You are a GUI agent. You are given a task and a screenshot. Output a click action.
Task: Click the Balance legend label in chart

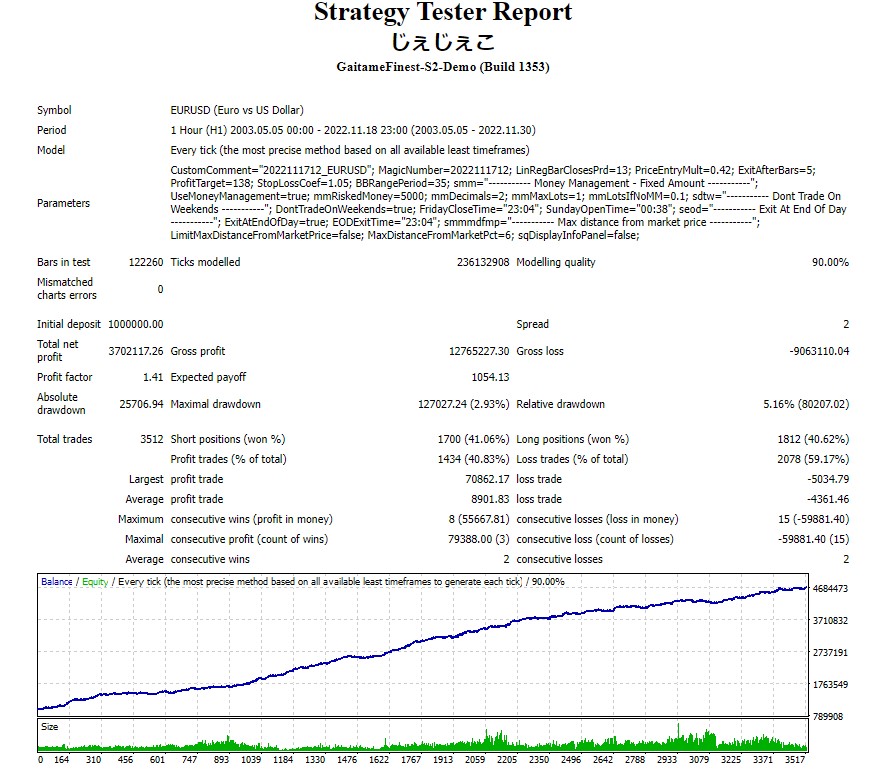coord(56,582)
